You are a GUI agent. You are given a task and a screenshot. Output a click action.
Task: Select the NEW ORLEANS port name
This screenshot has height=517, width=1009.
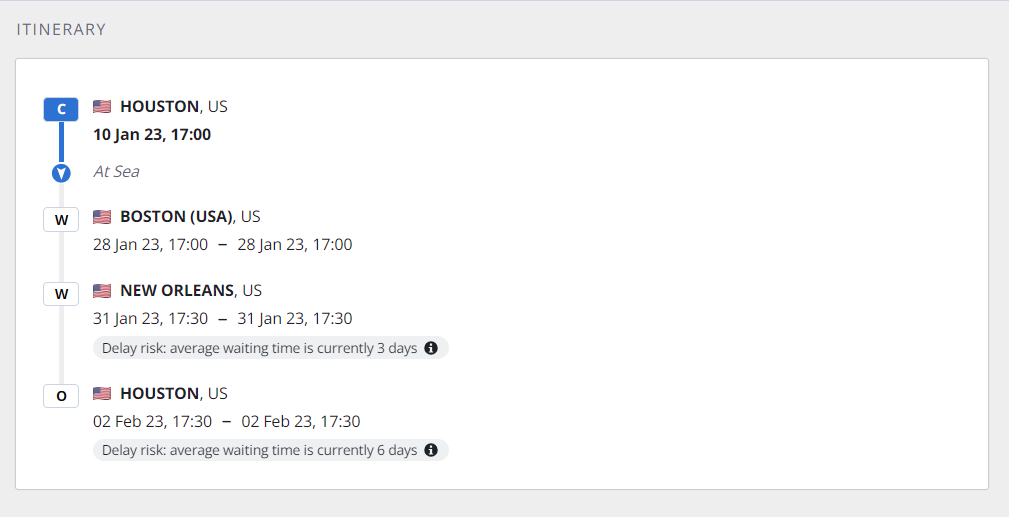tap(177, 291)
